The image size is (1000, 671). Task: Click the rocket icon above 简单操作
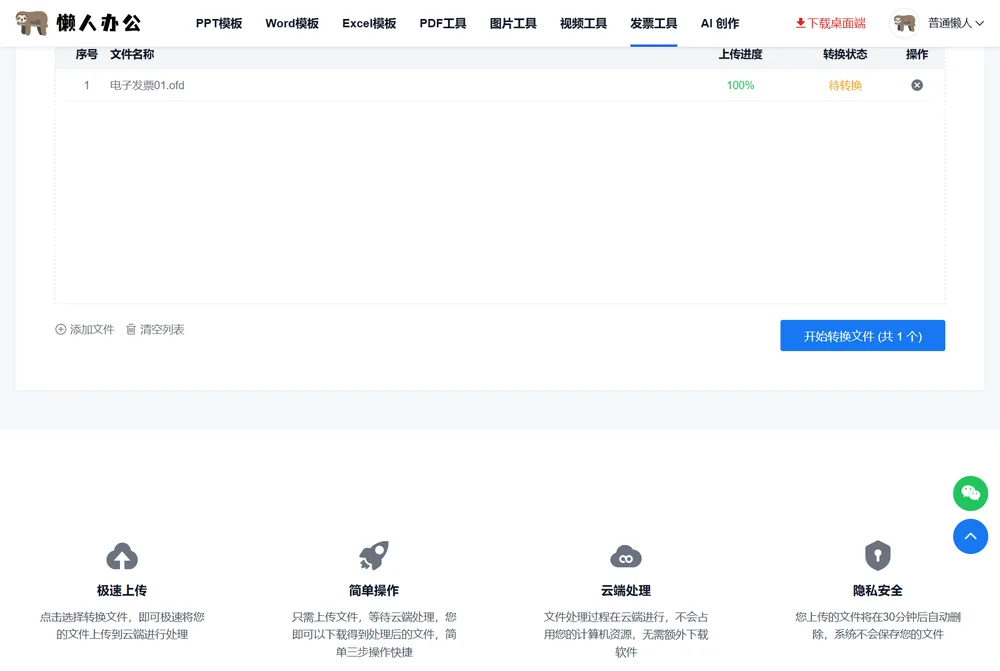[374, 556]
